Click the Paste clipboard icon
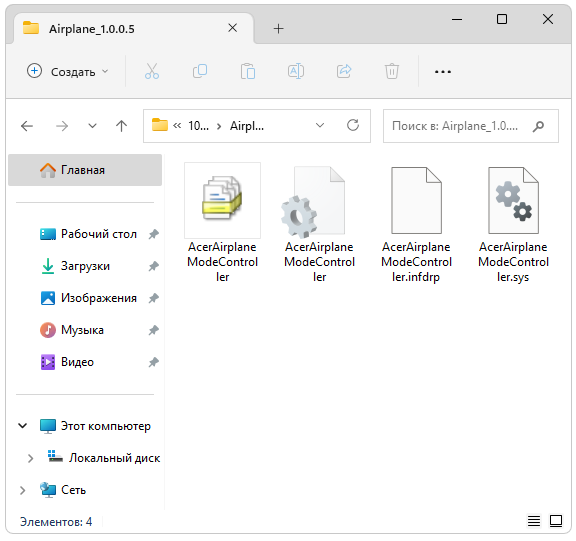This screenshot has width=576, height=541. [x=248, y=71]
